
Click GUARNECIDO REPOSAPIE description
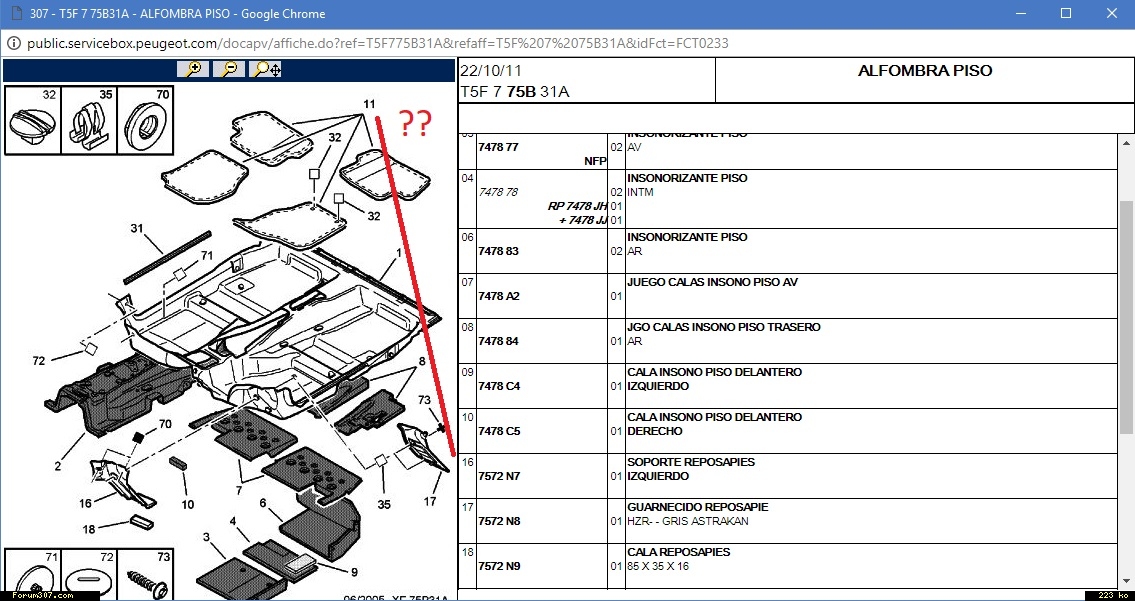click(698, 506)
